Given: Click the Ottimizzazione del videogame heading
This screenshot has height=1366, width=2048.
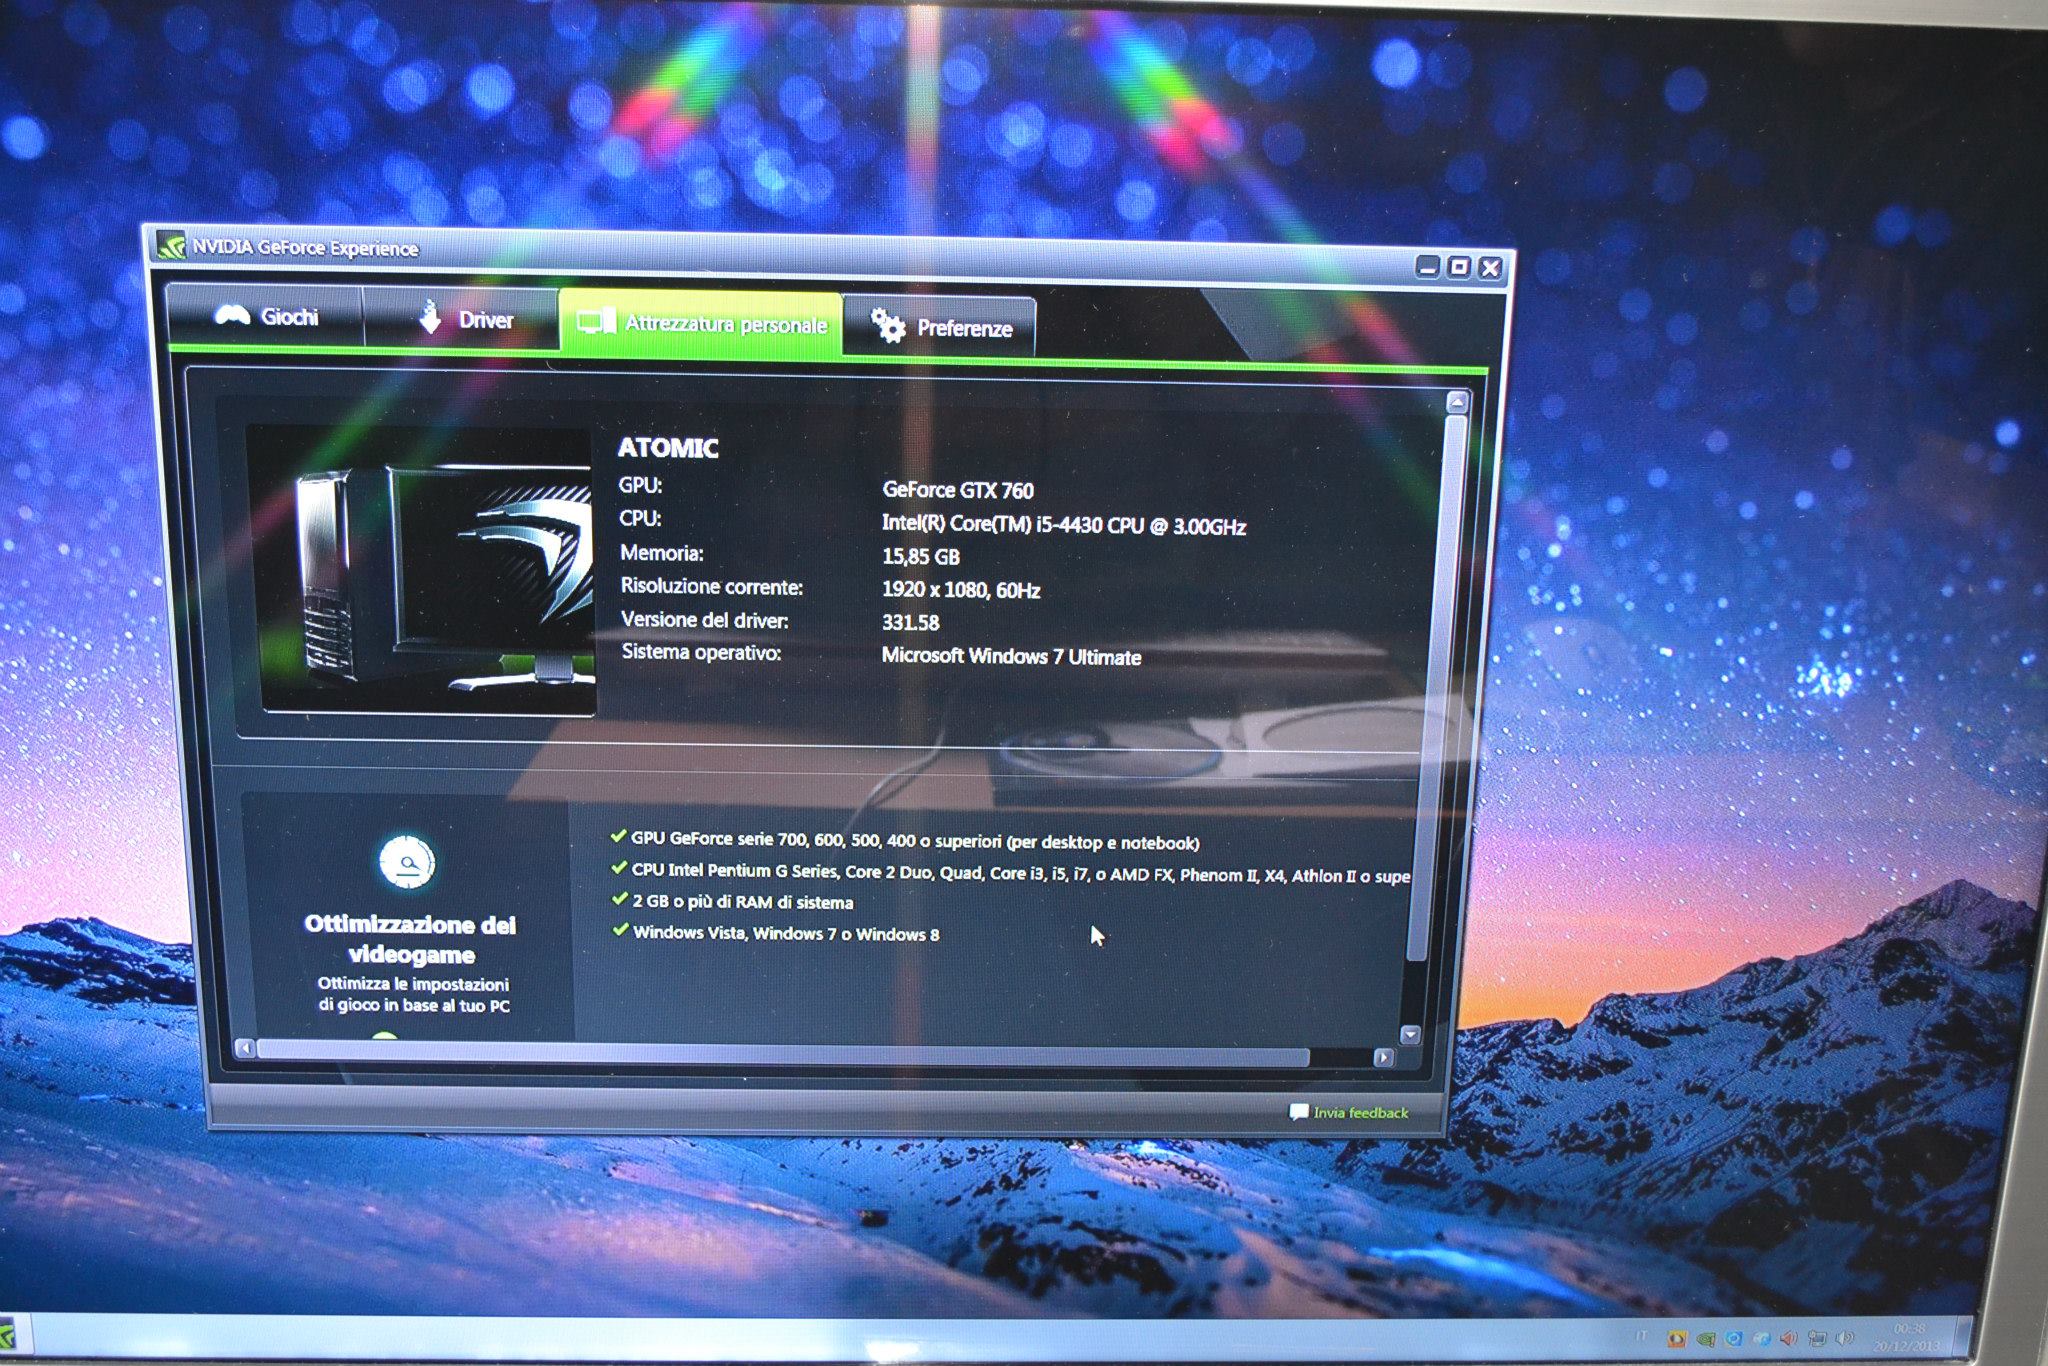Looking at the screenshot, I should click(411, 939).
